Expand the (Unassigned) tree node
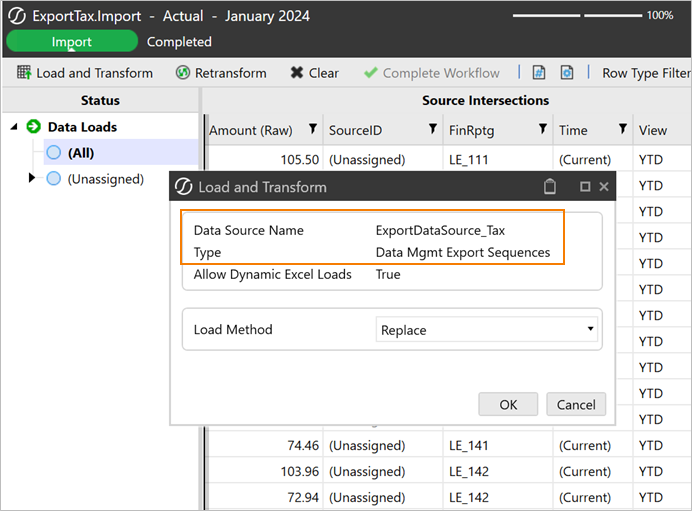The width and height of the screenshot is (692, 511). pos(32,178)
